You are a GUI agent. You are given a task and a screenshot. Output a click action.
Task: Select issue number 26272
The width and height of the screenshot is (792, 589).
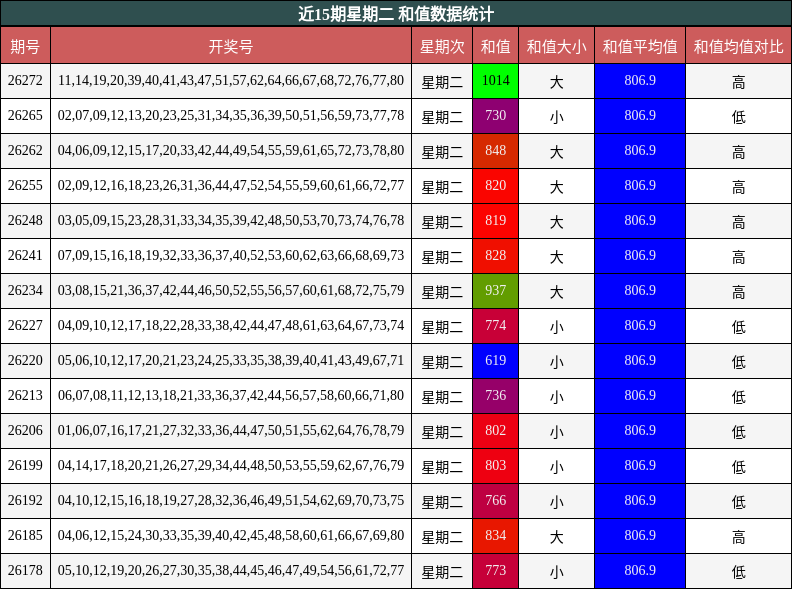[x=25, y=80]
